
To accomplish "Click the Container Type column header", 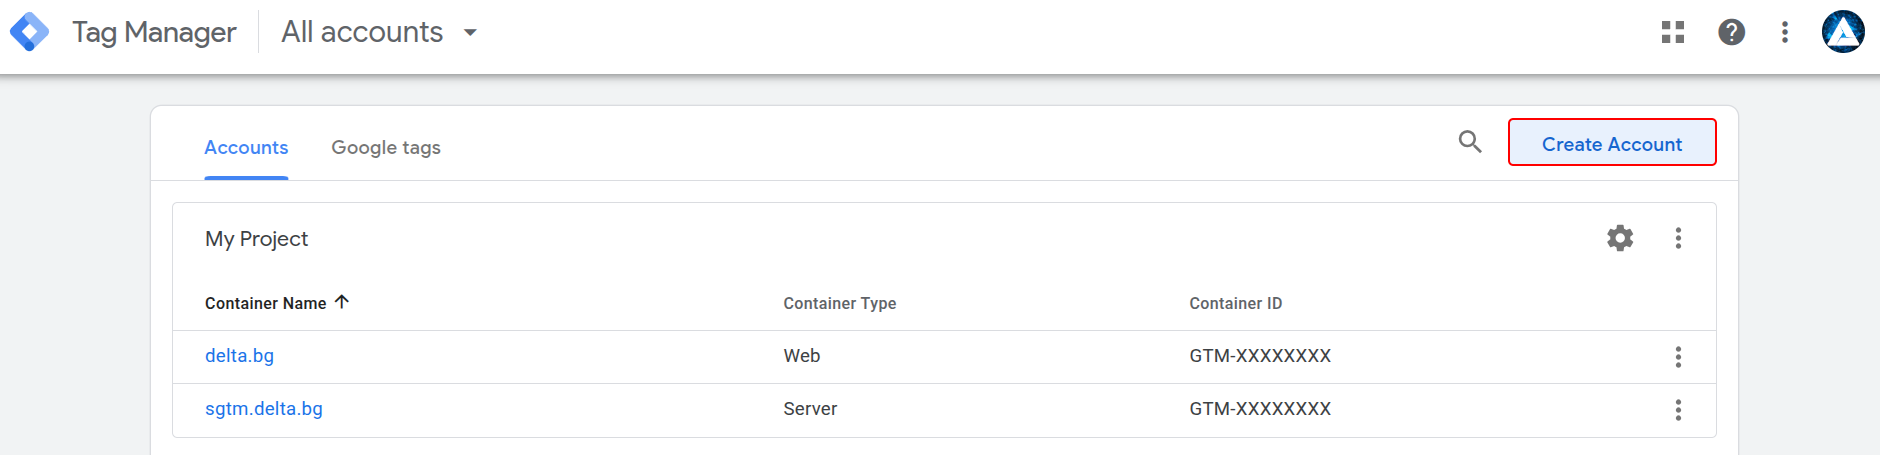I will (x=839, y=303).
